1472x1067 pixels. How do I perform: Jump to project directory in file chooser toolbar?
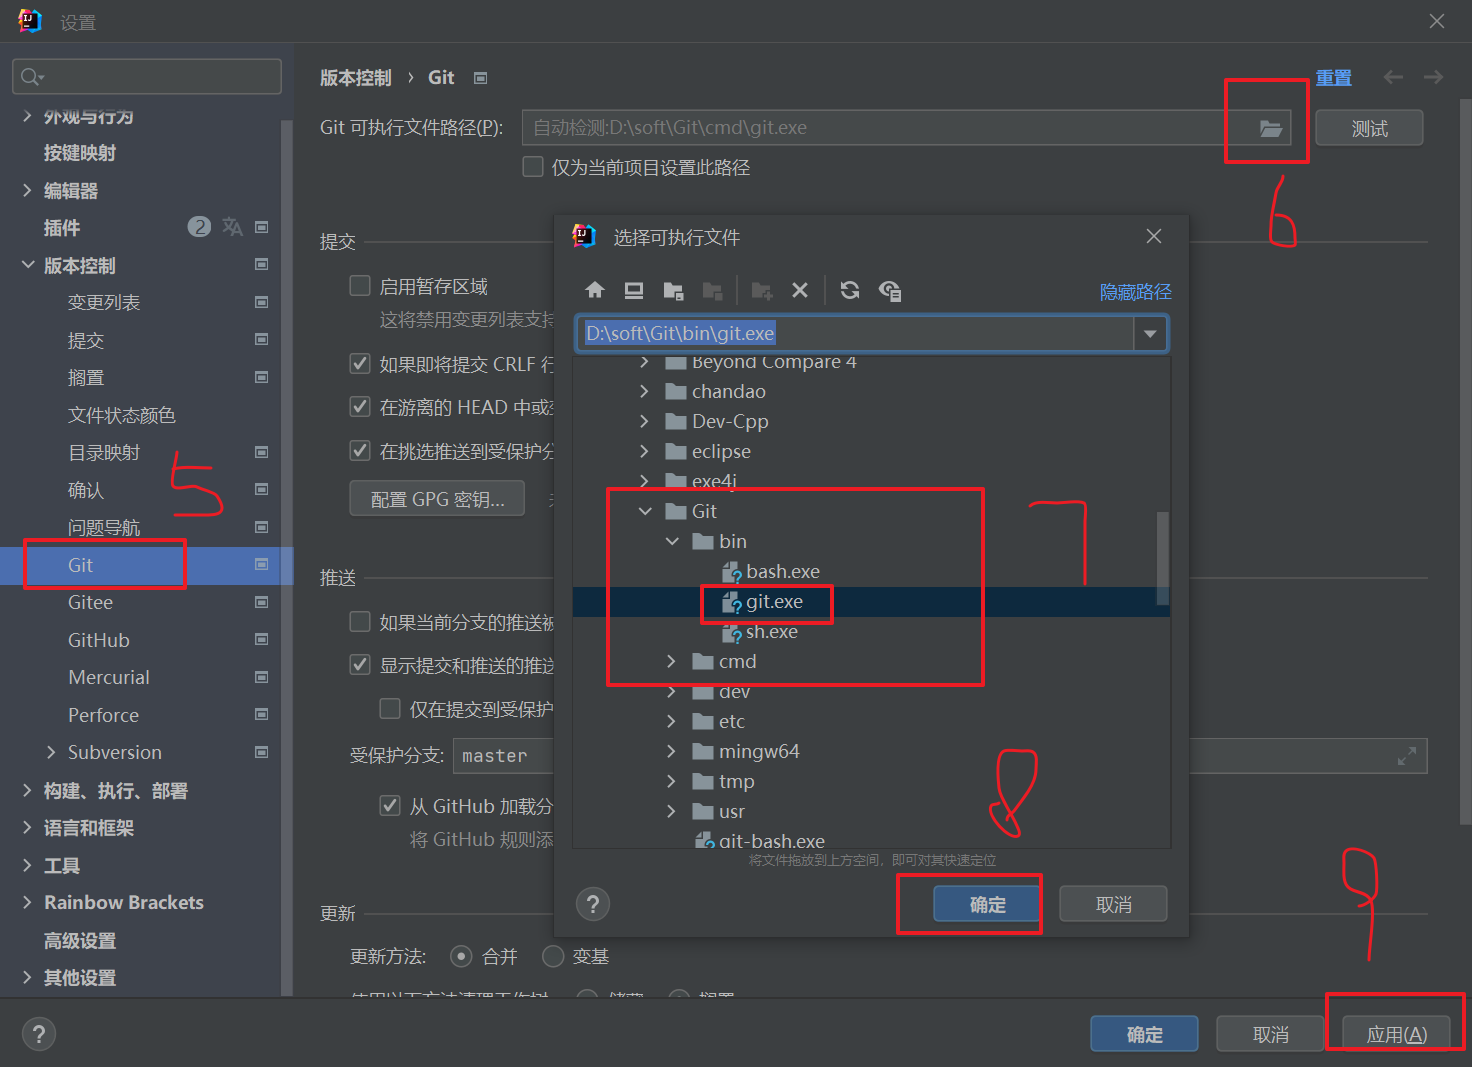673,290
